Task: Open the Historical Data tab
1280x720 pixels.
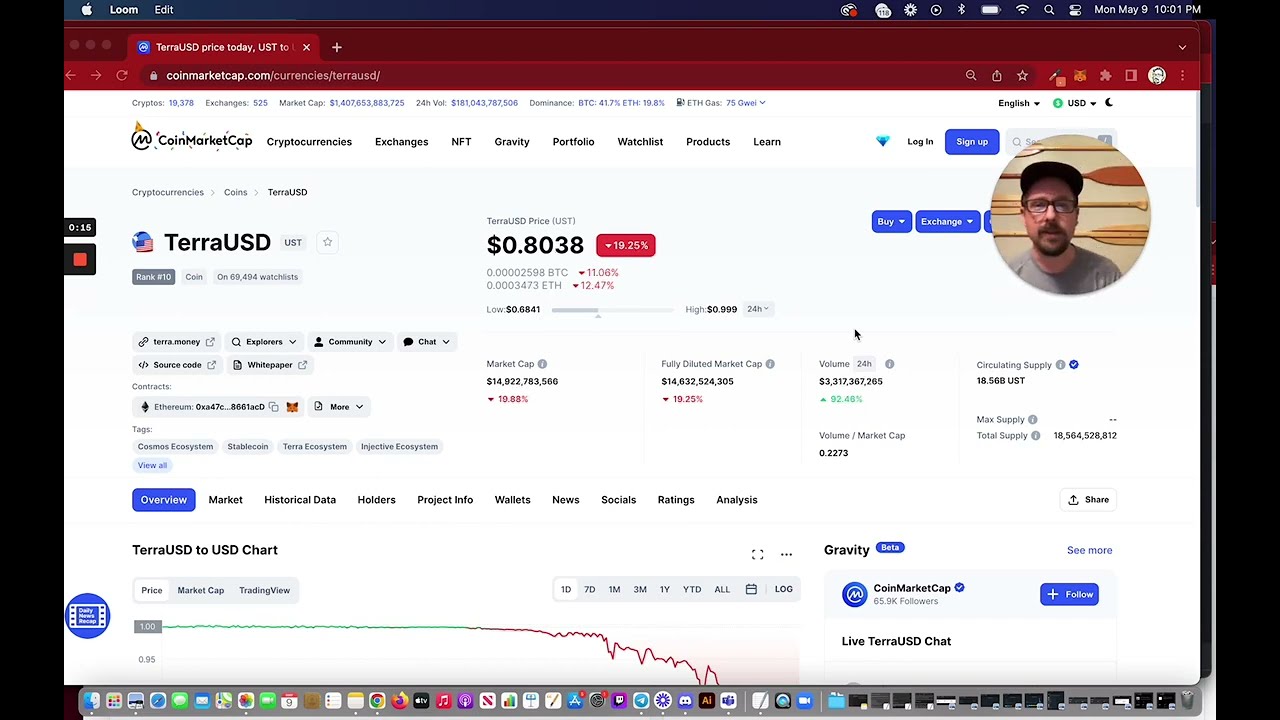Action: [x=300, y=500]
